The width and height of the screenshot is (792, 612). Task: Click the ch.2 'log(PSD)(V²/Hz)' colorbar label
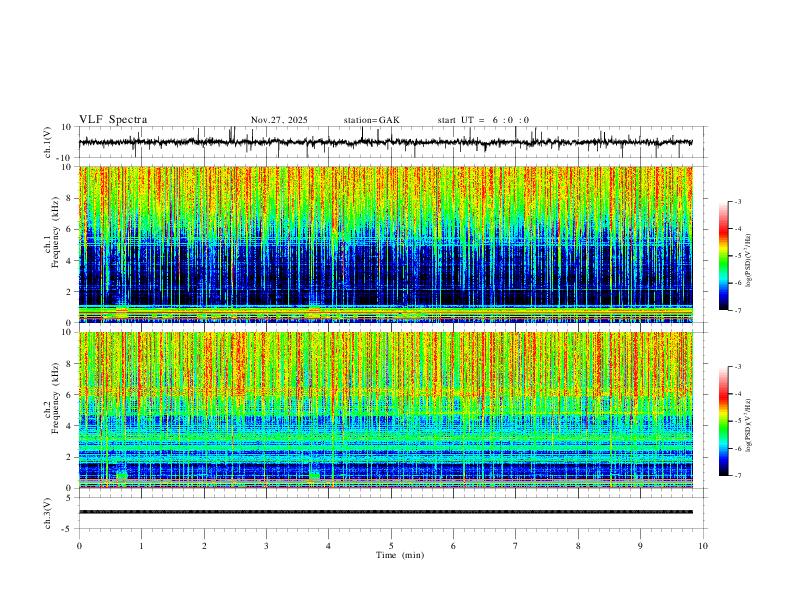click(x=749, y=425)
